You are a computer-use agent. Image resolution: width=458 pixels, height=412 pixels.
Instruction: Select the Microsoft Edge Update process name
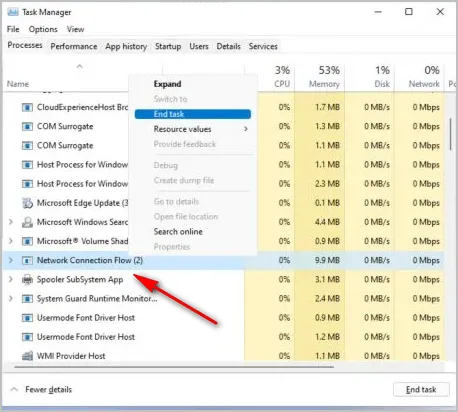pos(82,203)
